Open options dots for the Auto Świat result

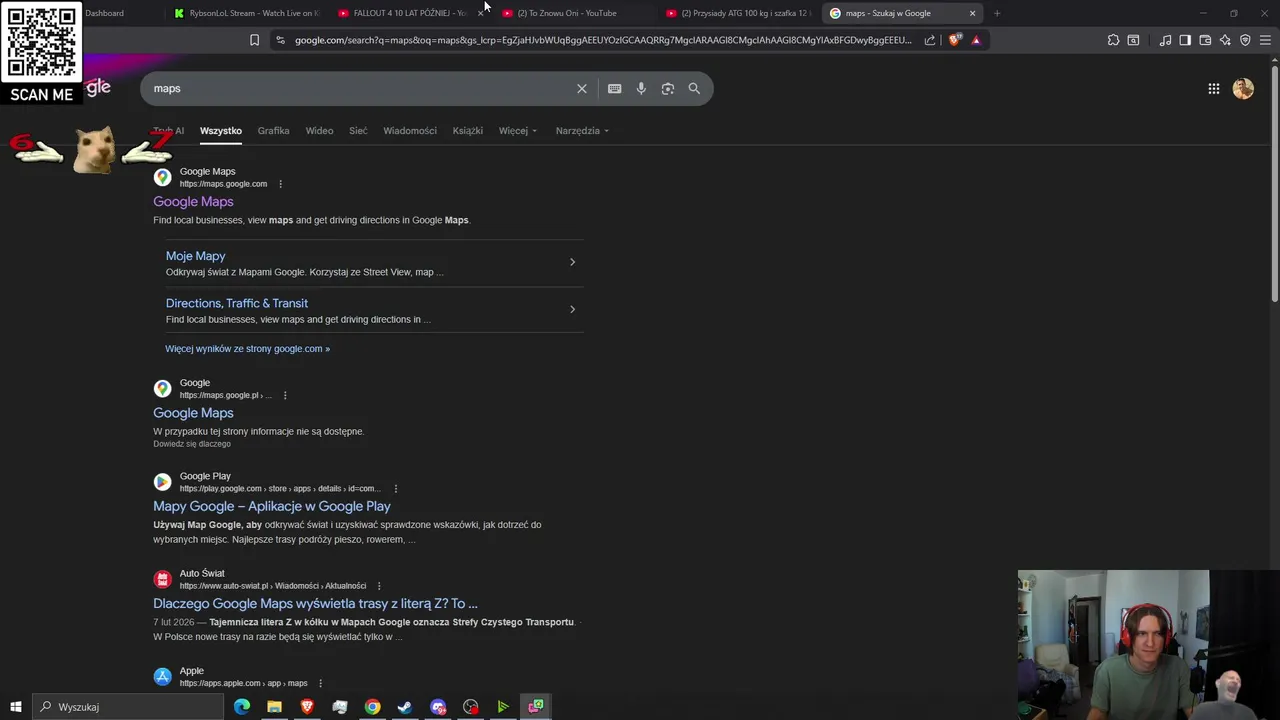click(379, 586)
